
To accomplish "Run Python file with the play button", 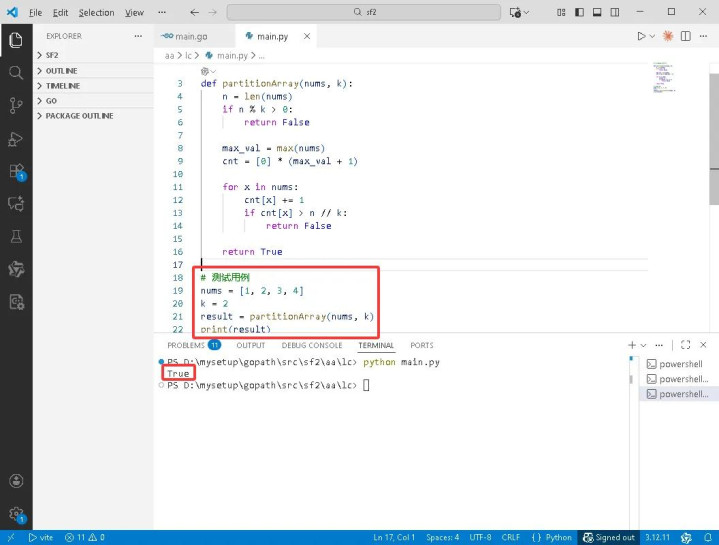I will tap(642, 36).
